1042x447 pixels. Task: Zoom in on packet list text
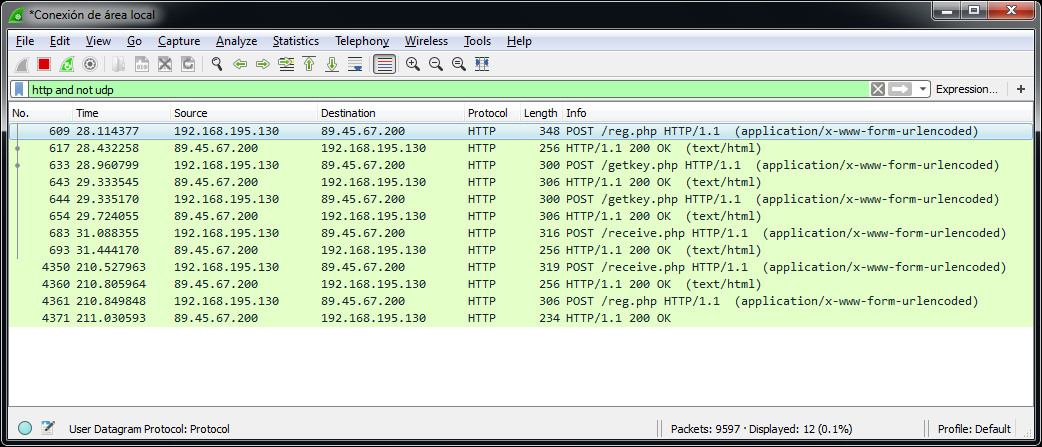point(412,64)
